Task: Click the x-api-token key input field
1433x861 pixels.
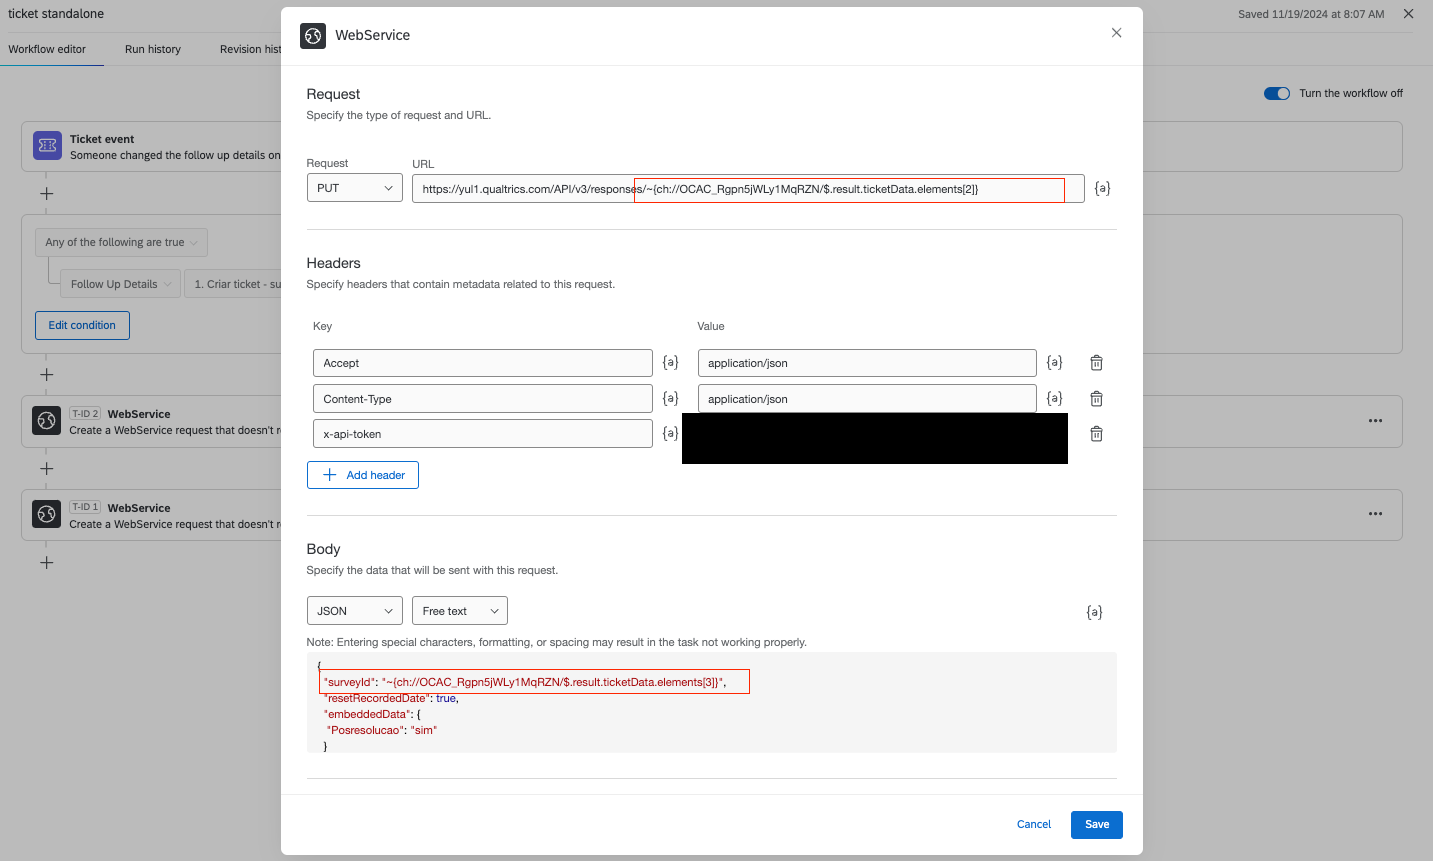Action: point(483,434)
